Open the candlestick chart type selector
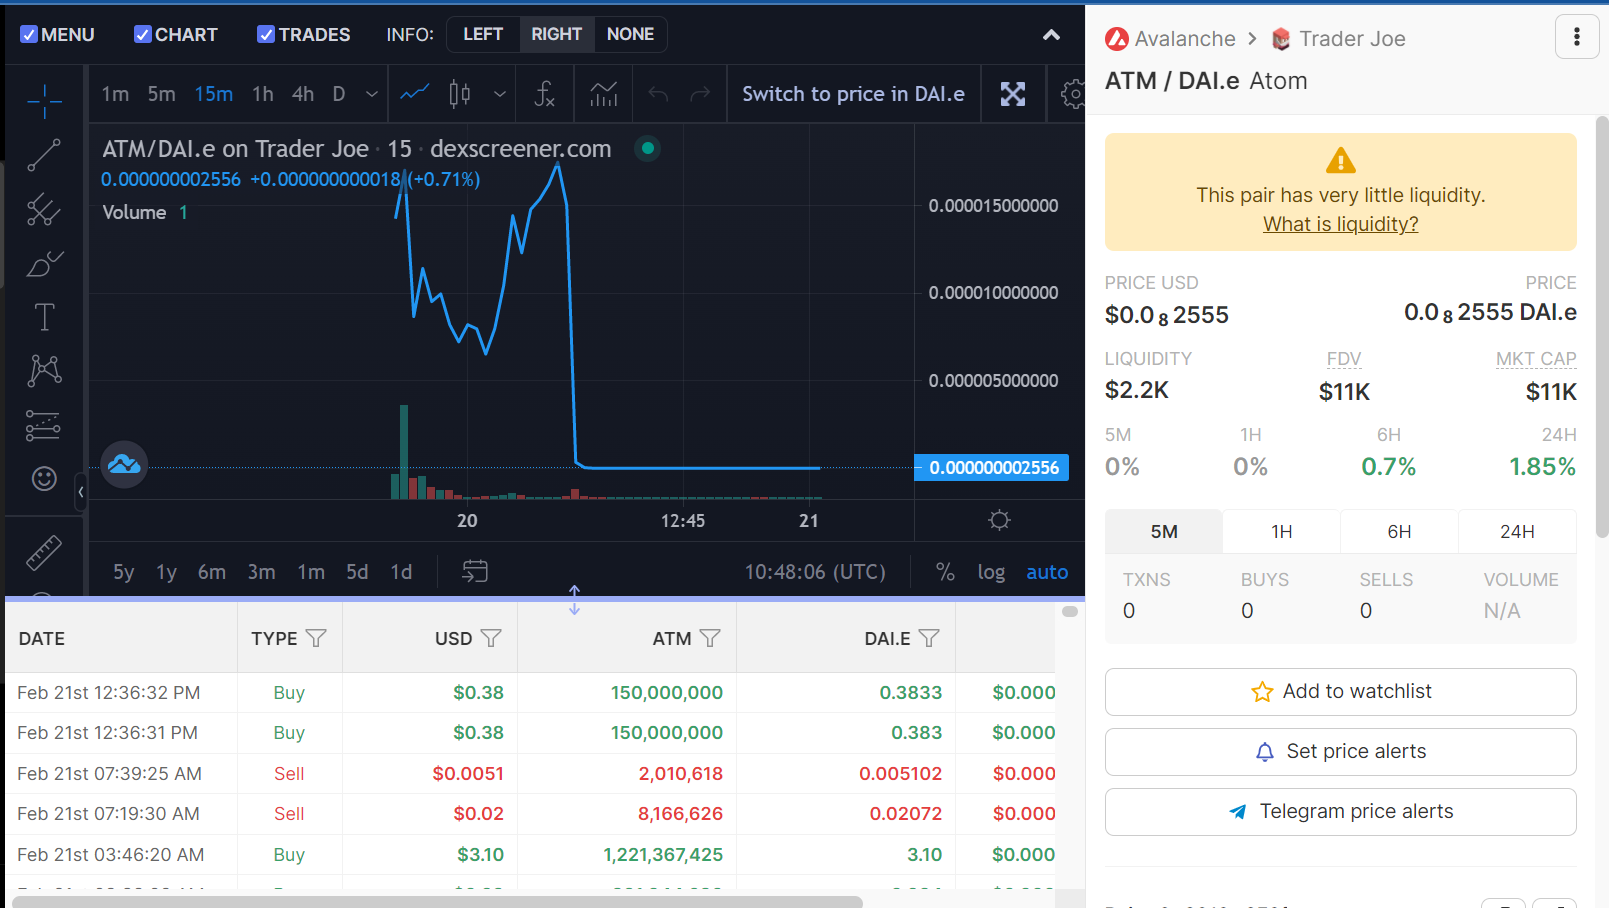The height and width of the screenshot is (908, 1609). pos(460,94)
